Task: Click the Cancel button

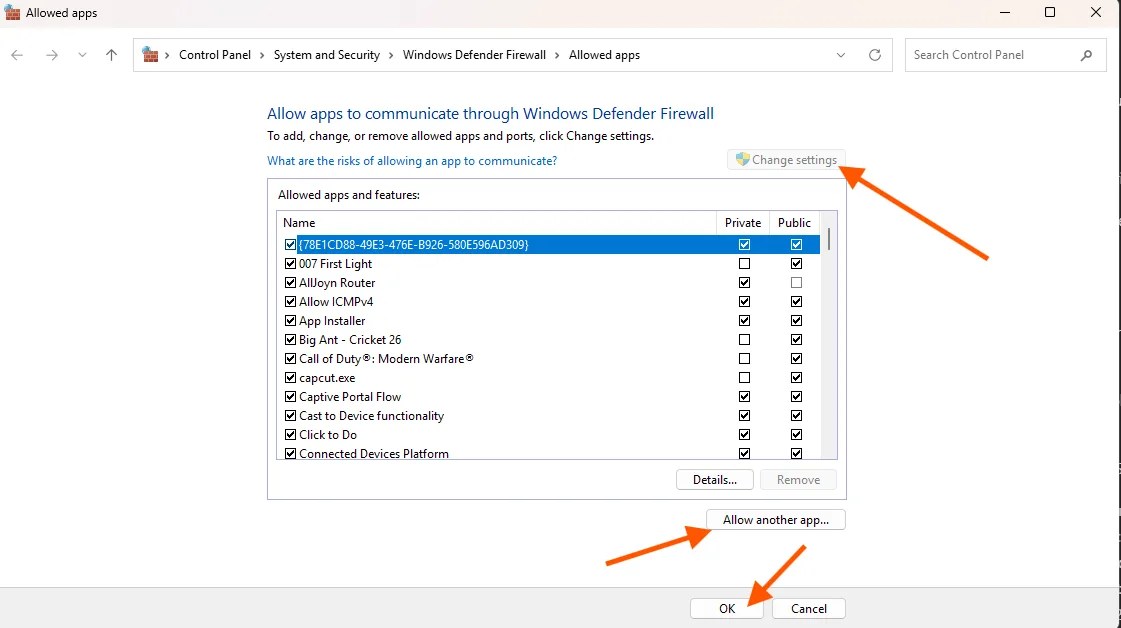Action: coord(809,609)
